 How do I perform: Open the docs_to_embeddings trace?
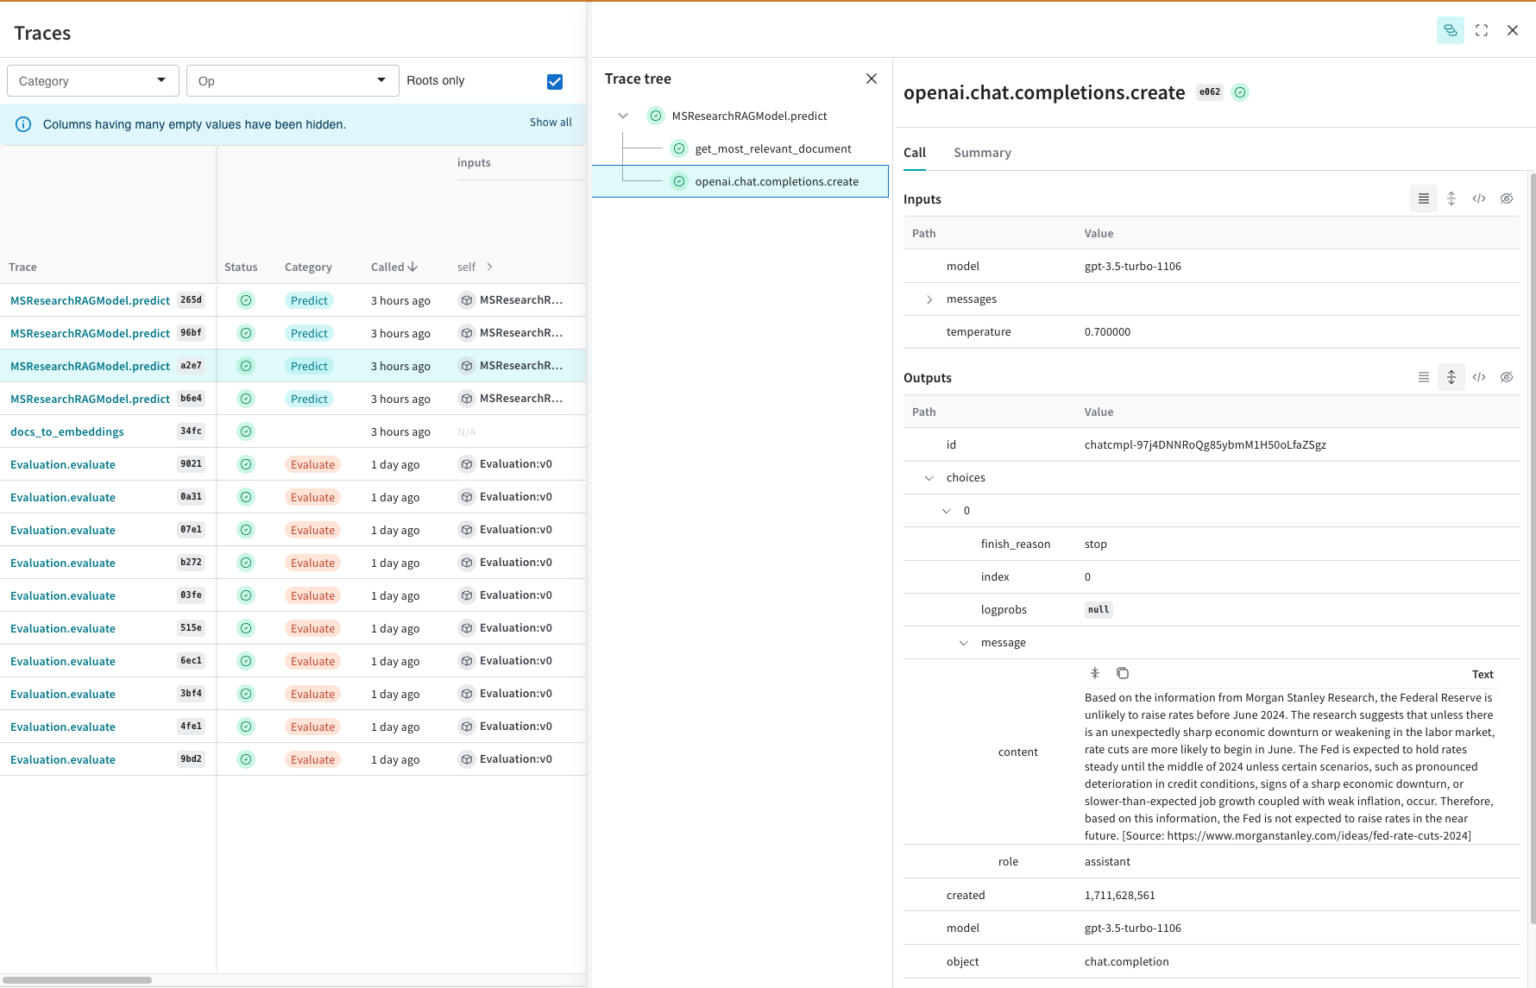pyautogui.click(x=67, y=432)
